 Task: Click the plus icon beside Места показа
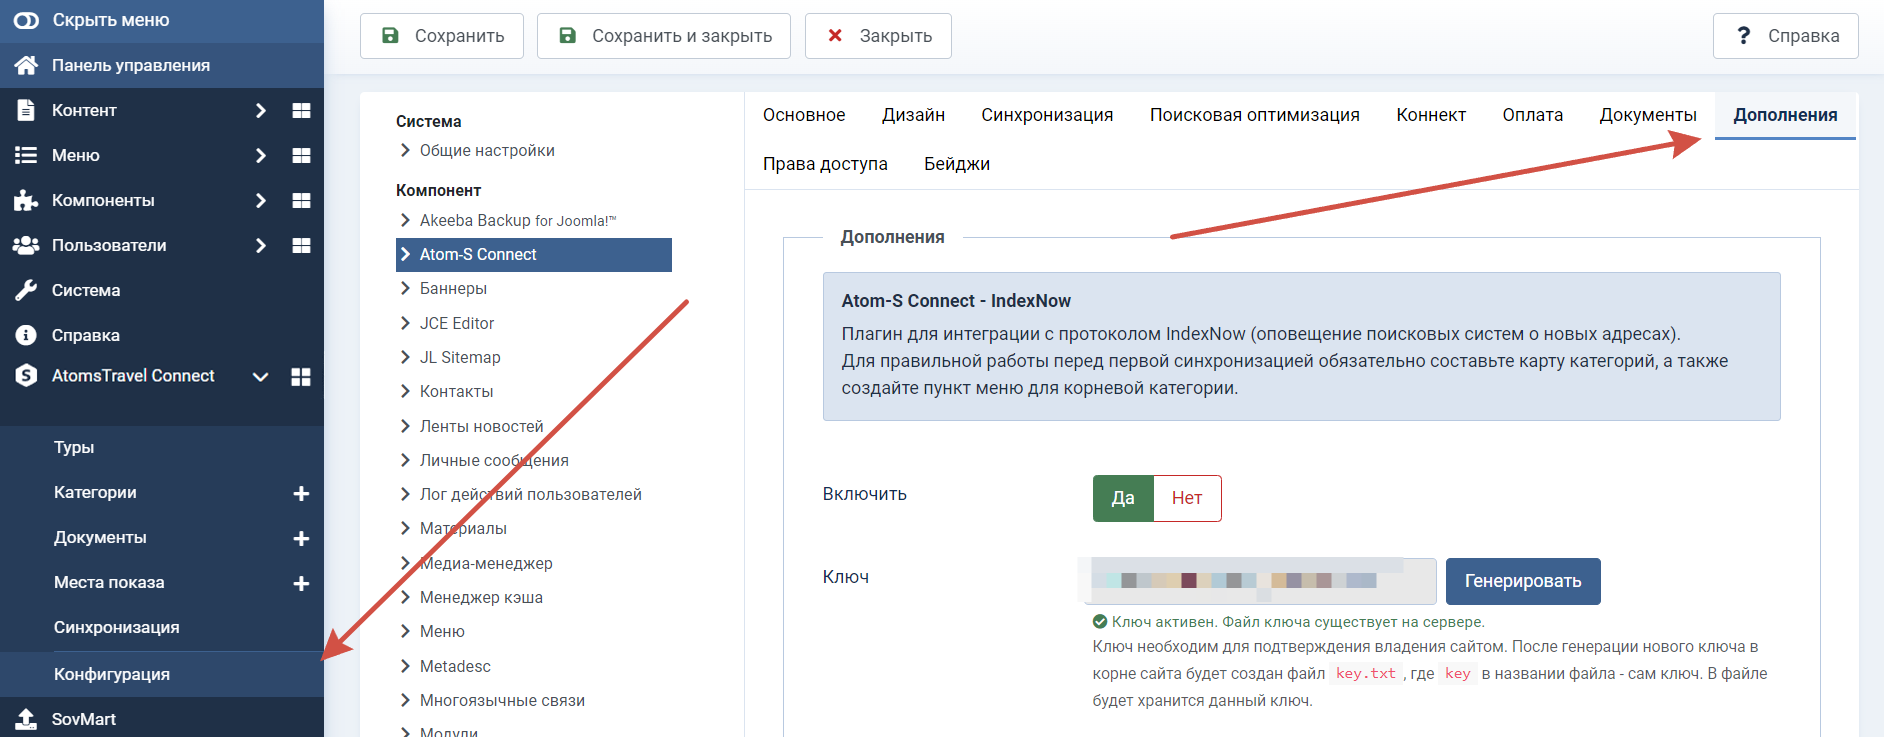click(301, 583)
